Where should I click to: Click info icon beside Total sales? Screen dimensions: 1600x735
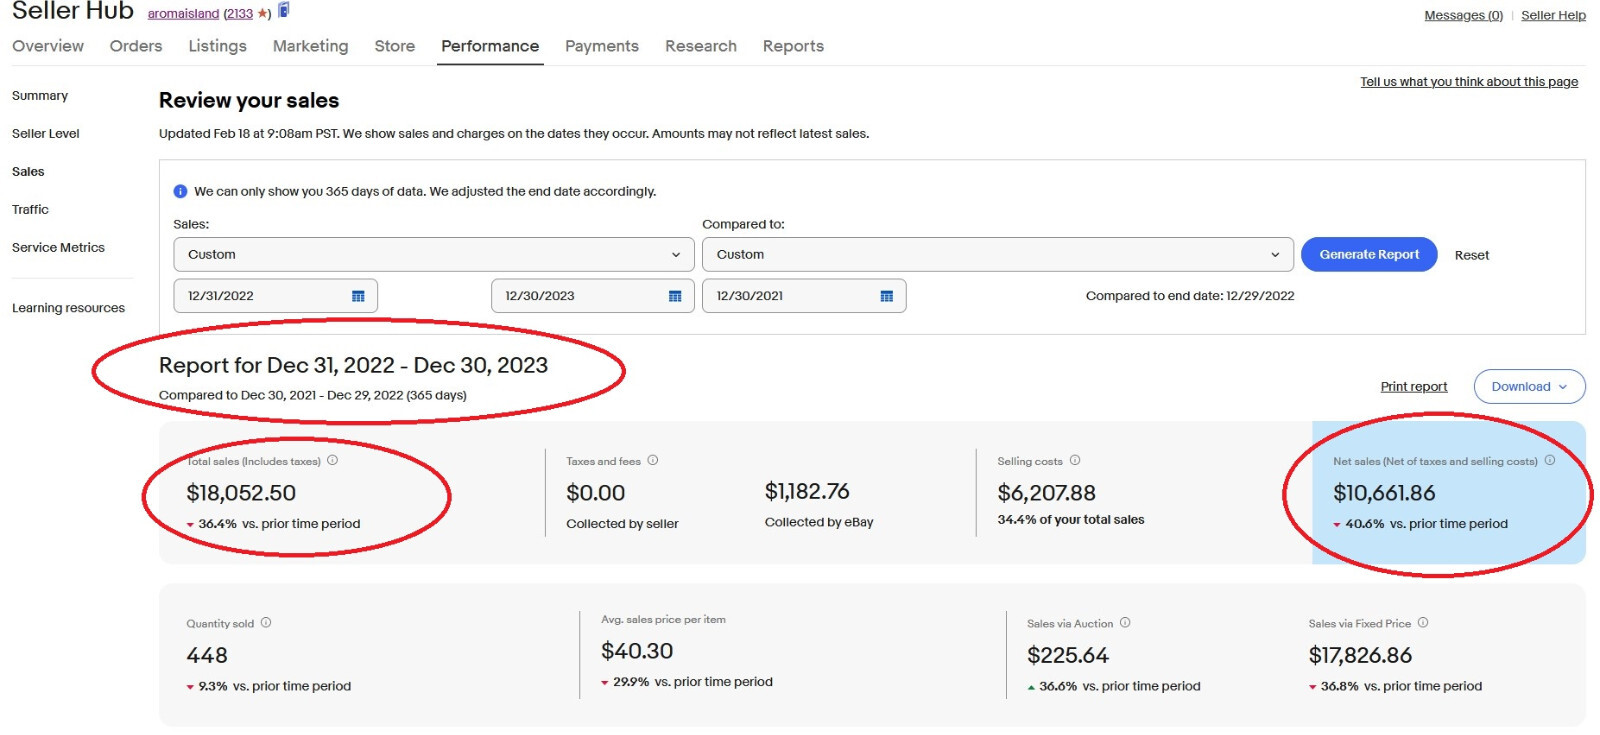coord(333,461)
